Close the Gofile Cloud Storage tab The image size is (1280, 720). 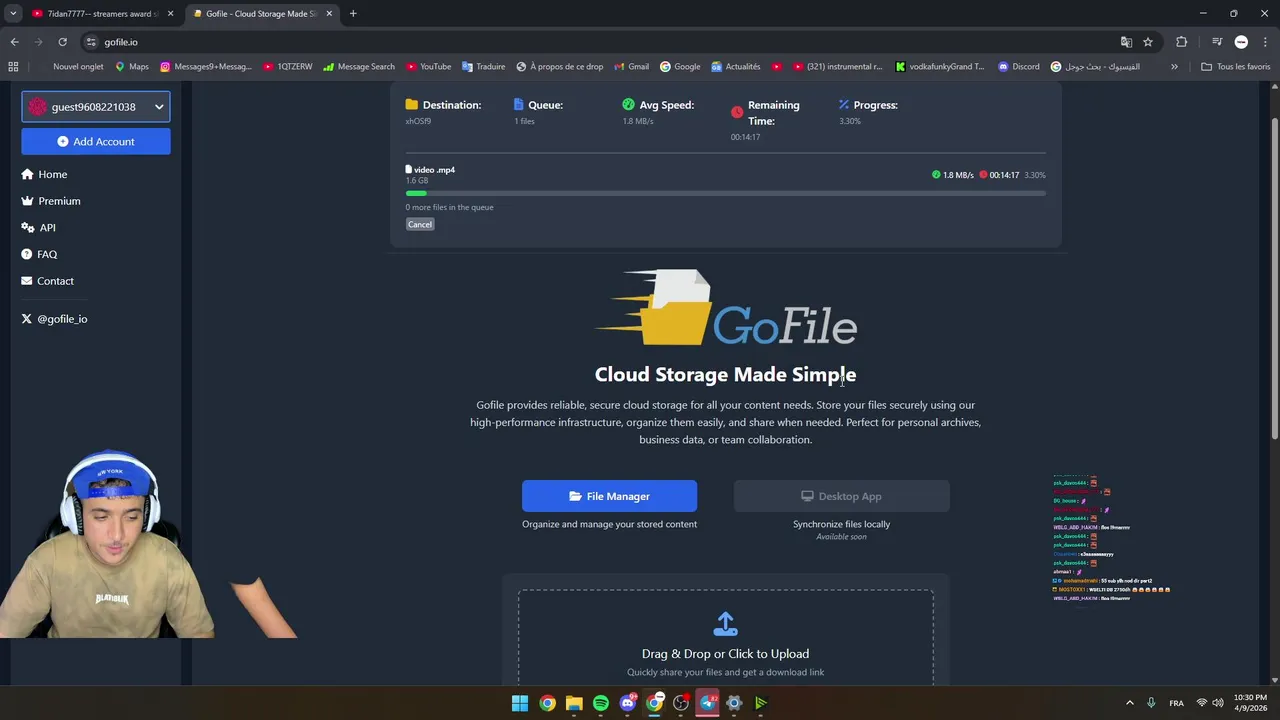(x=329, y=14)
